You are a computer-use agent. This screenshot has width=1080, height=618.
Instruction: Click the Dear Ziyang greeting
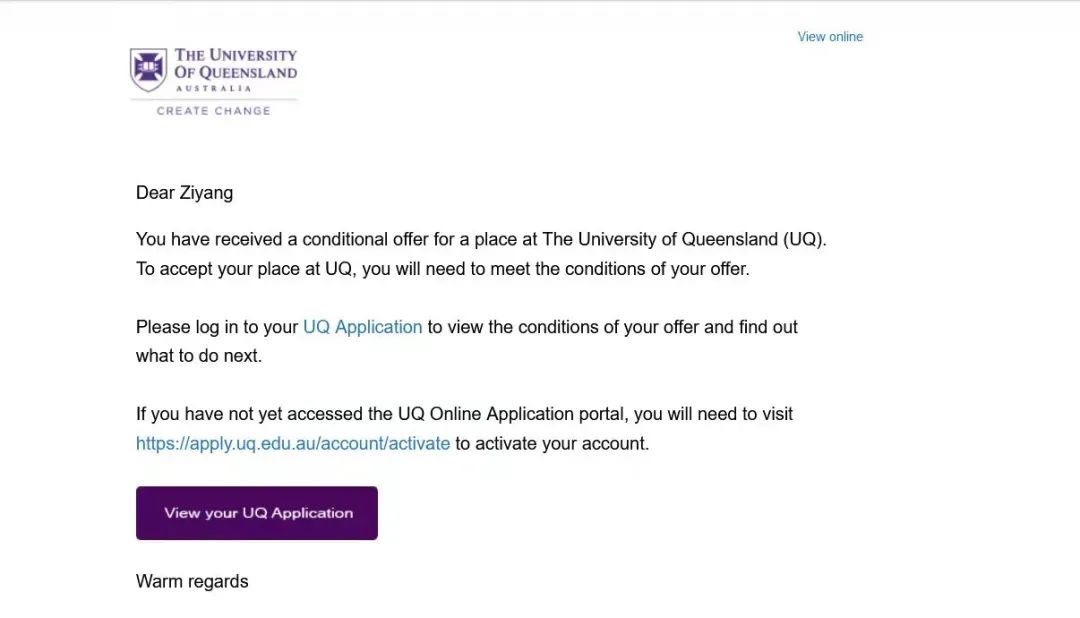pyautogui.click(x=185, y=193)
